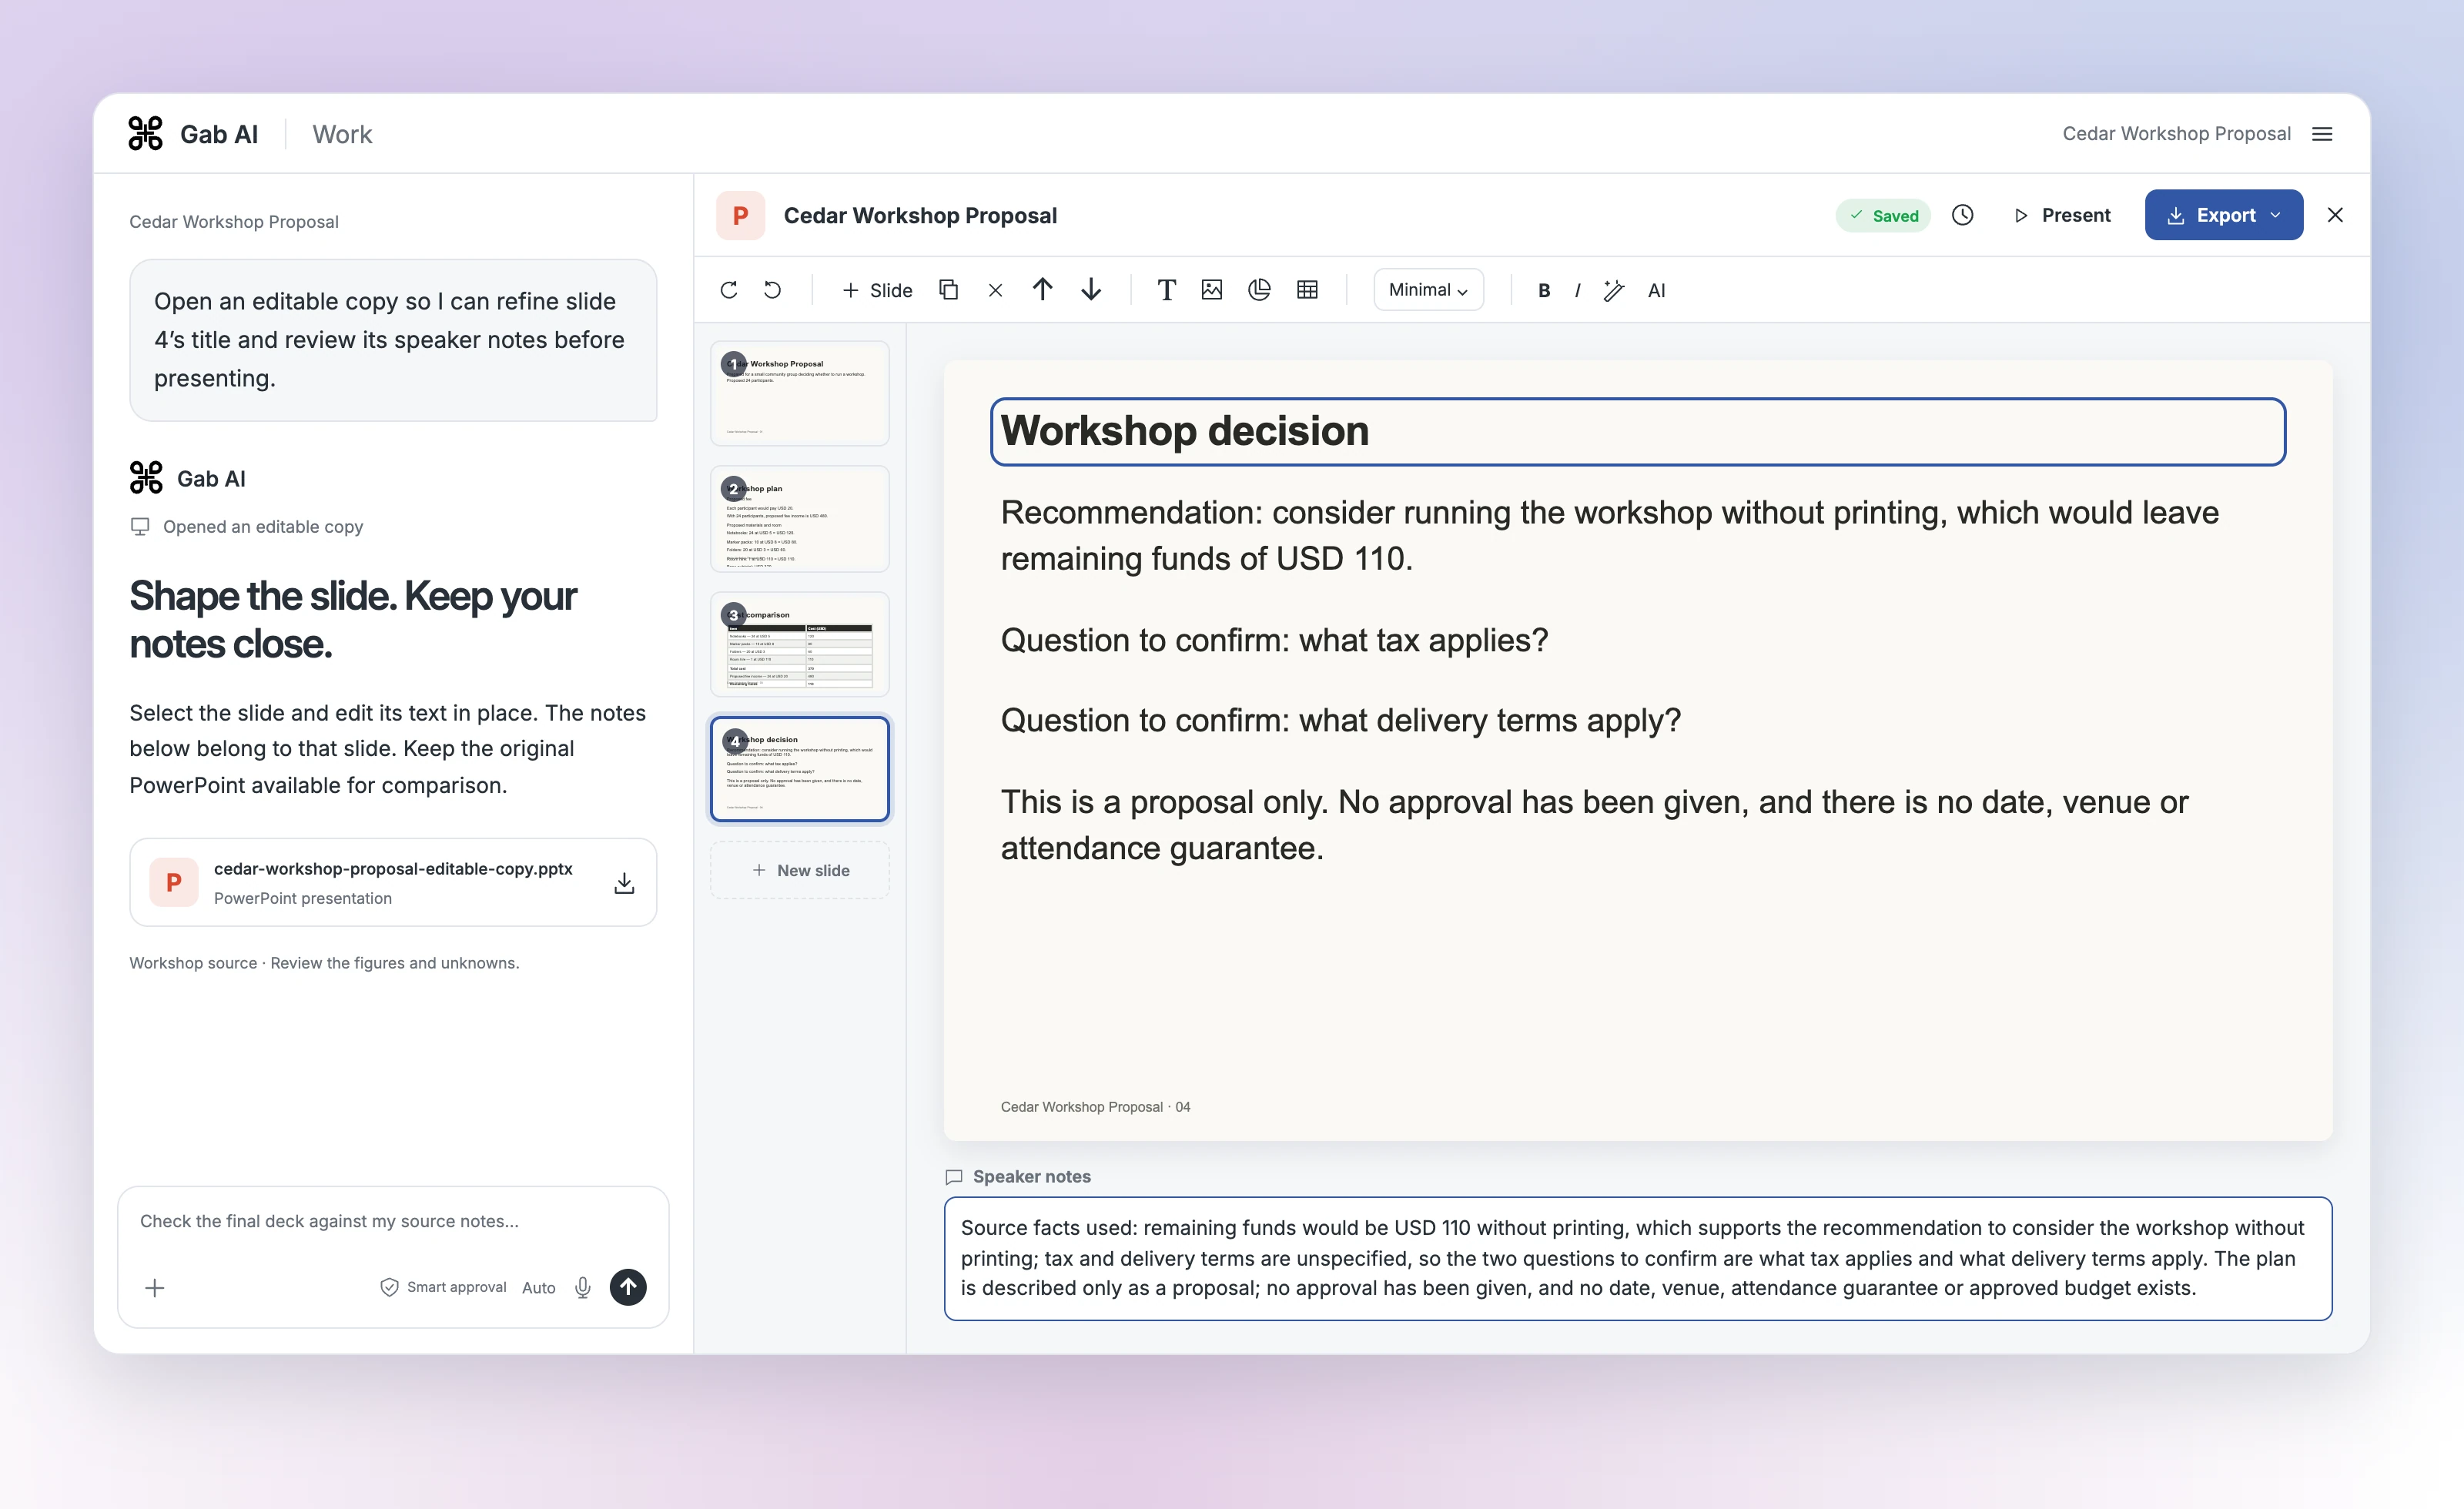Open the Auto mode selector
Screen dimensions: 2464x1509
[538, 1288]
